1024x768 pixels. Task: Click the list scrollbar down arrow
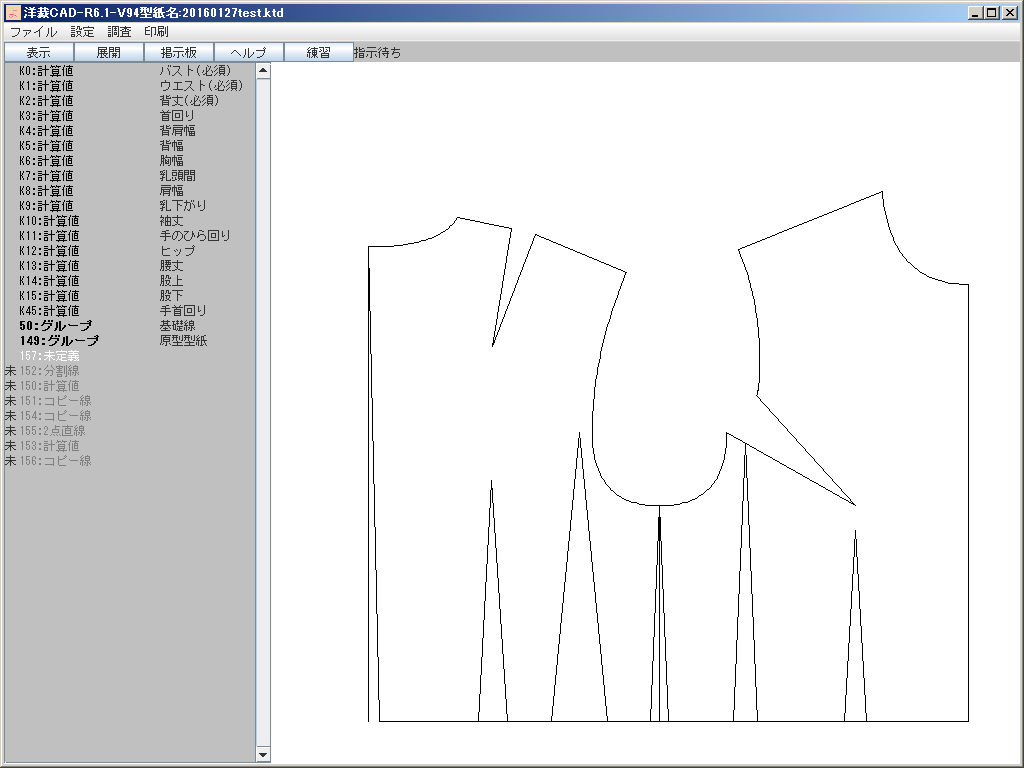[263, 755]
